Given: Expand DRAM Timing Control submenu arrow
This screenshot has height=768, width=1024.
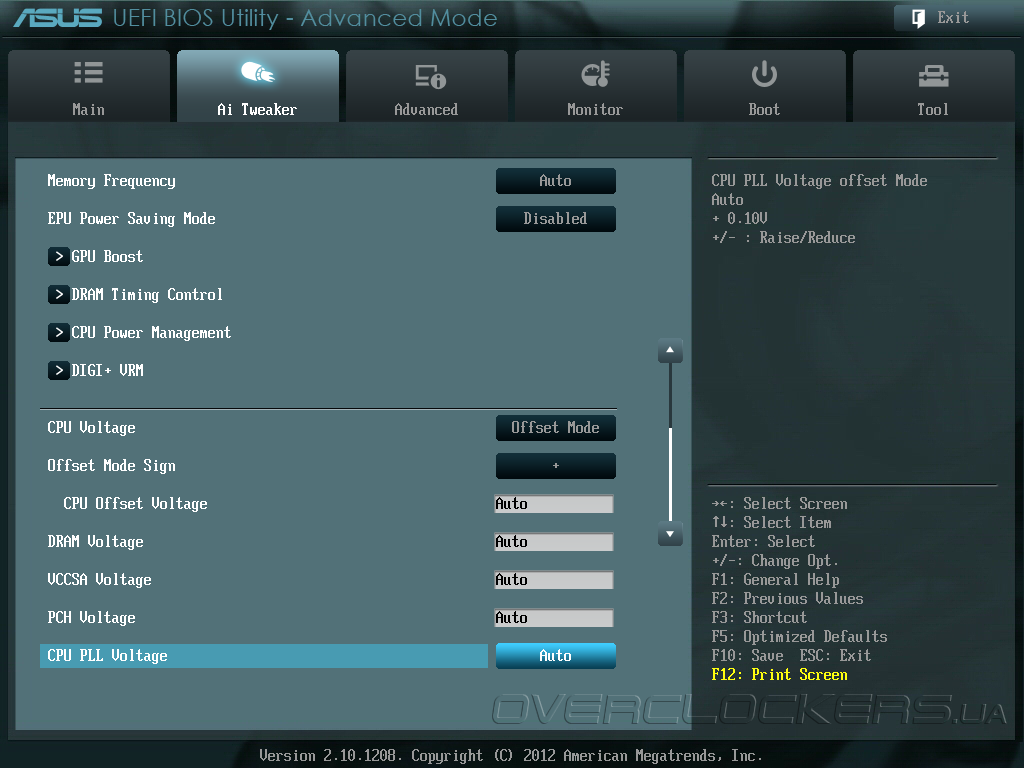Looking at the screenshot, I should pyautogui.click(x=59, y=295).
